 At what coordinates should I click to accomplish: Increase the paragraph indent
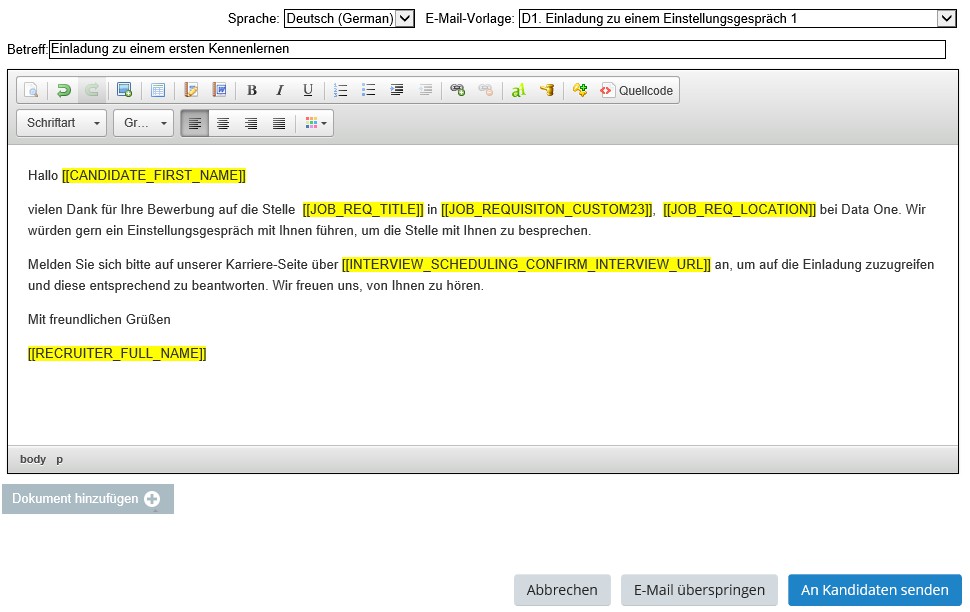click(397, 91)
